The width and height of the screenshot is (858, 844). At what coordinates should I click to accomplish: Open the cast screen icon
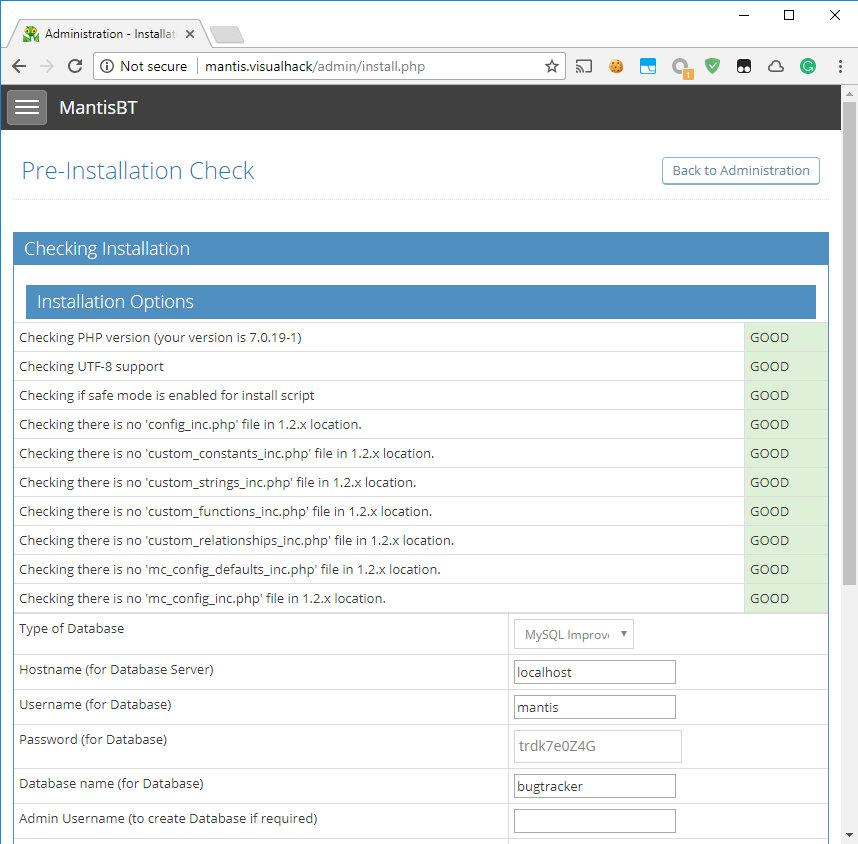(584, 66)
